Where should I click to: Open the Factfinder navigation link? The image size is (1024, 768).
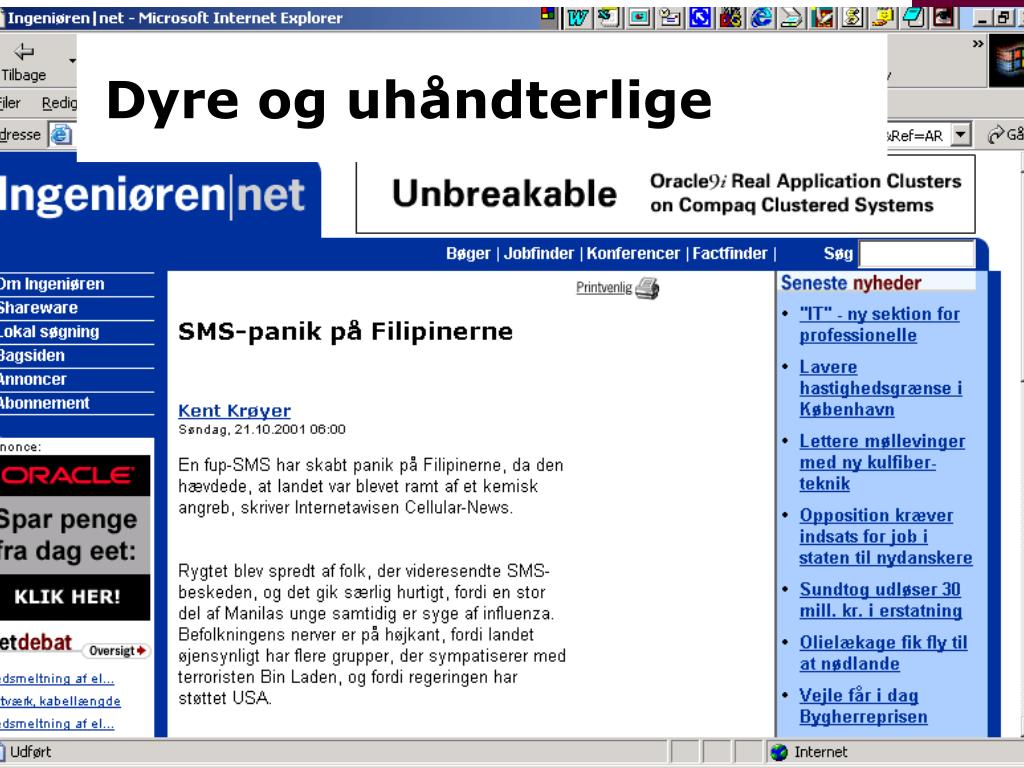pyautogui.click(x=729, y=253)
